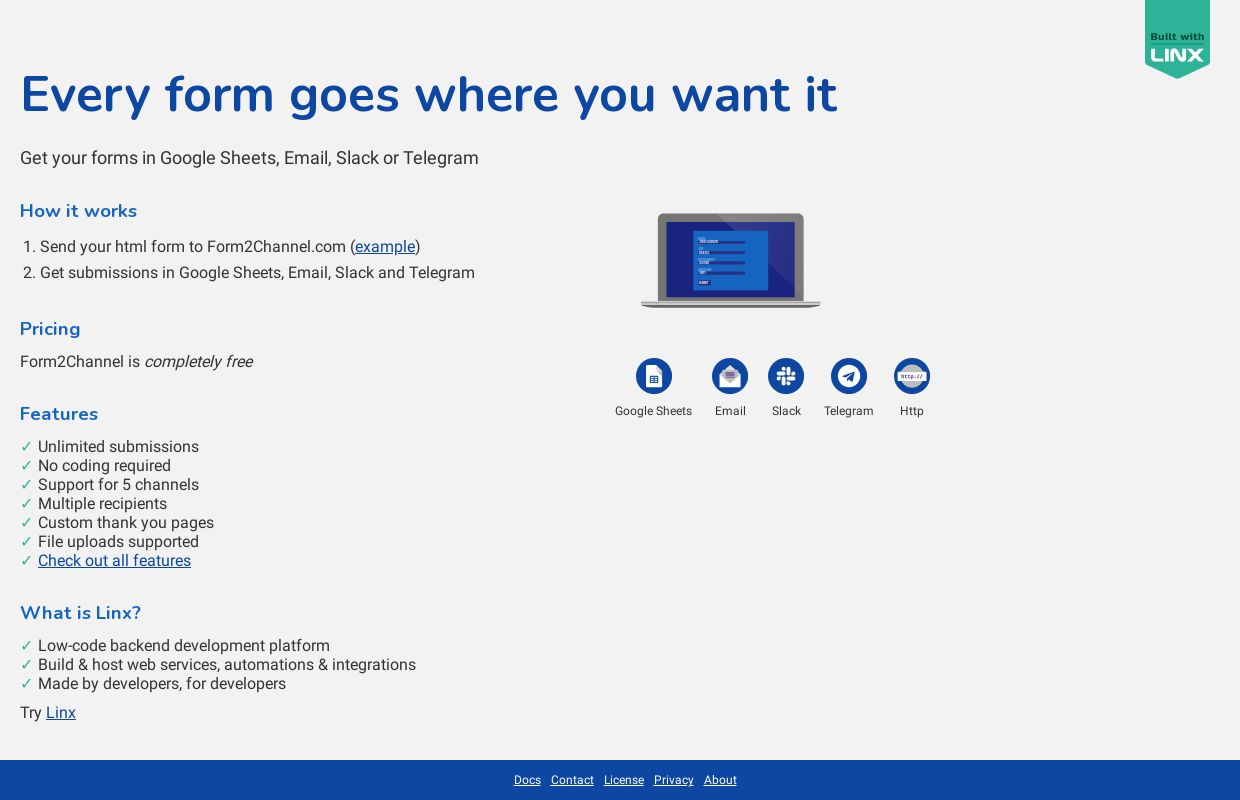Click the Google Sheets channel icon

[654, 376]
